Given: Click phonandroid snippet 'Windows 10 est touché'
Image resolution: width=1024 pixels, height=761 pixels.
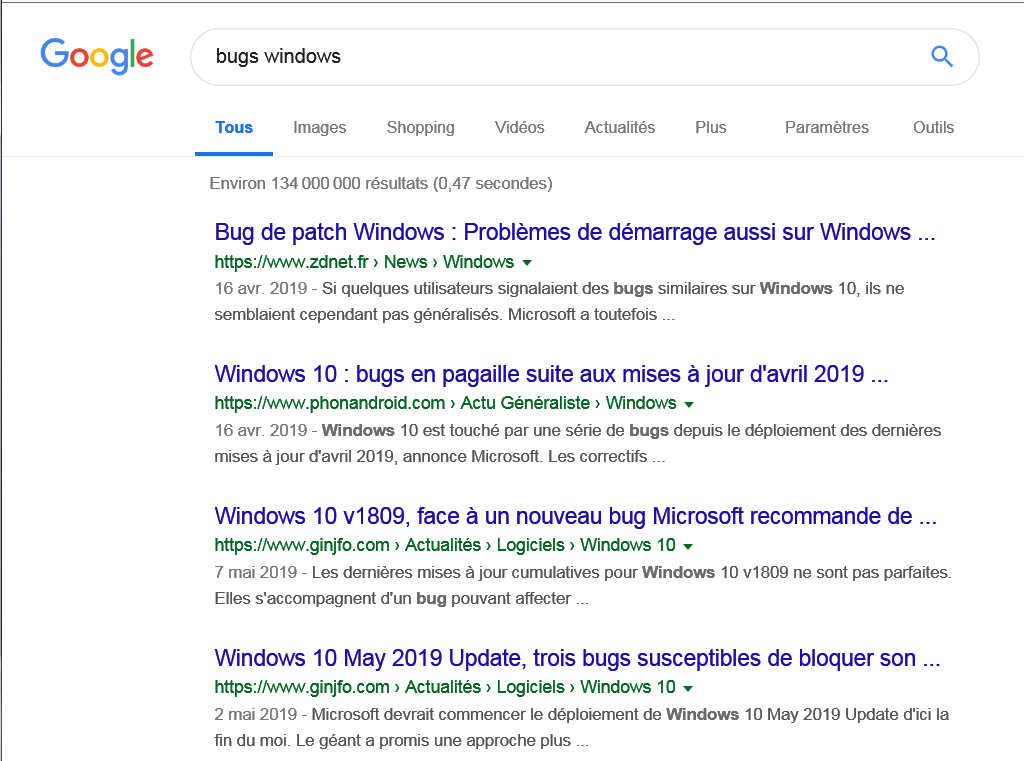Looking at the screenshot, I should point(577,444).
